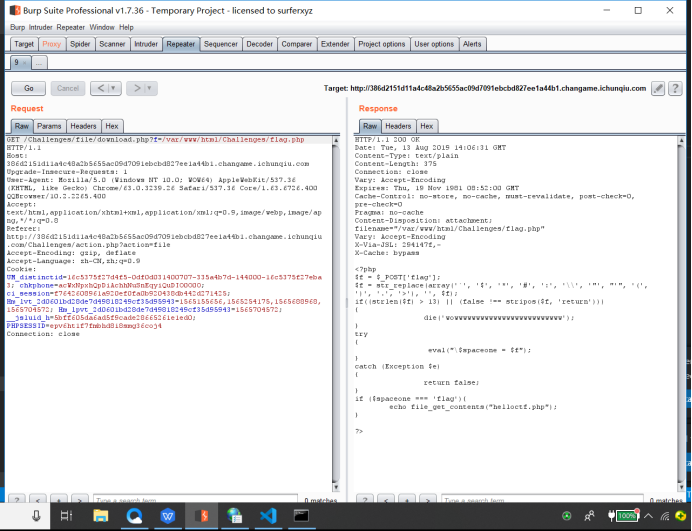Close repeater tab 9 with its x
This screenshot has height=531, width=692.
pyautogui.click(x=25, y=63)
